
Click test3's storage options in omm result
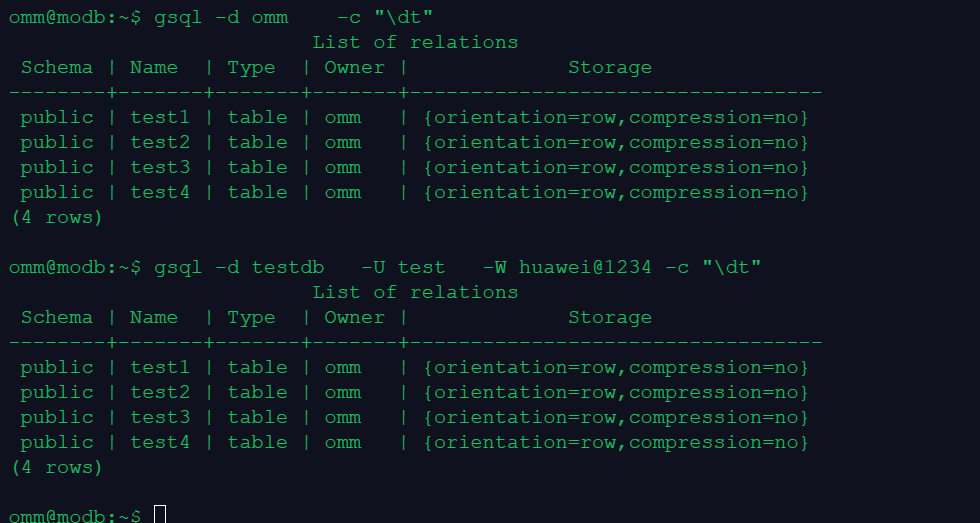pos(615,167)
